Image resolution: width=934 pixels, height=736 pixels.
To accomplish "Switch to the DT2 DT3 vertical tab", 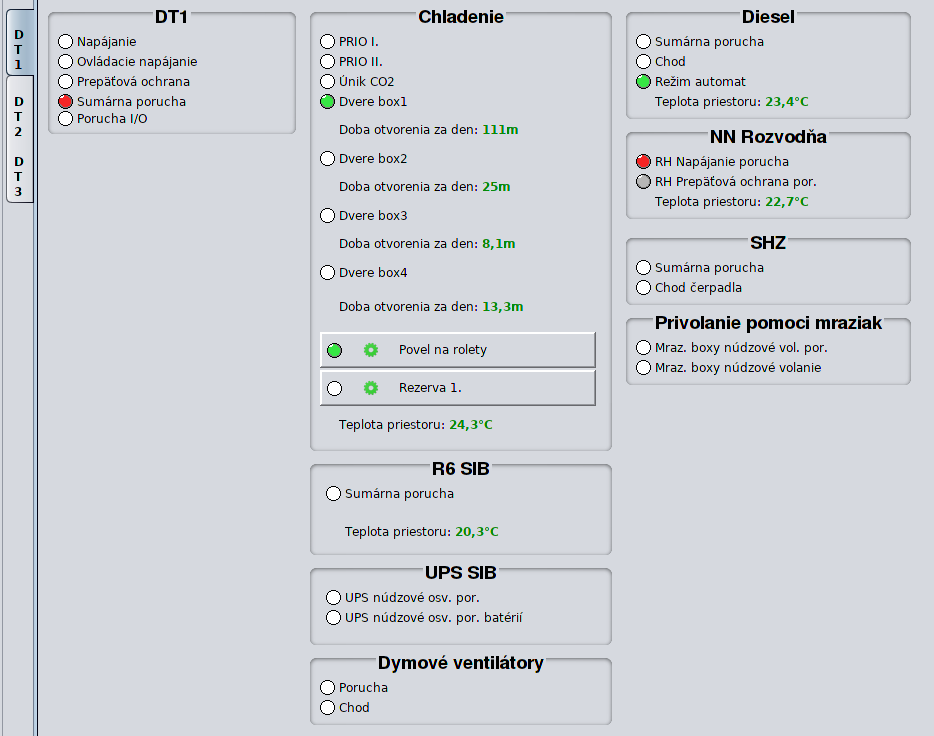I will [19, 139].
